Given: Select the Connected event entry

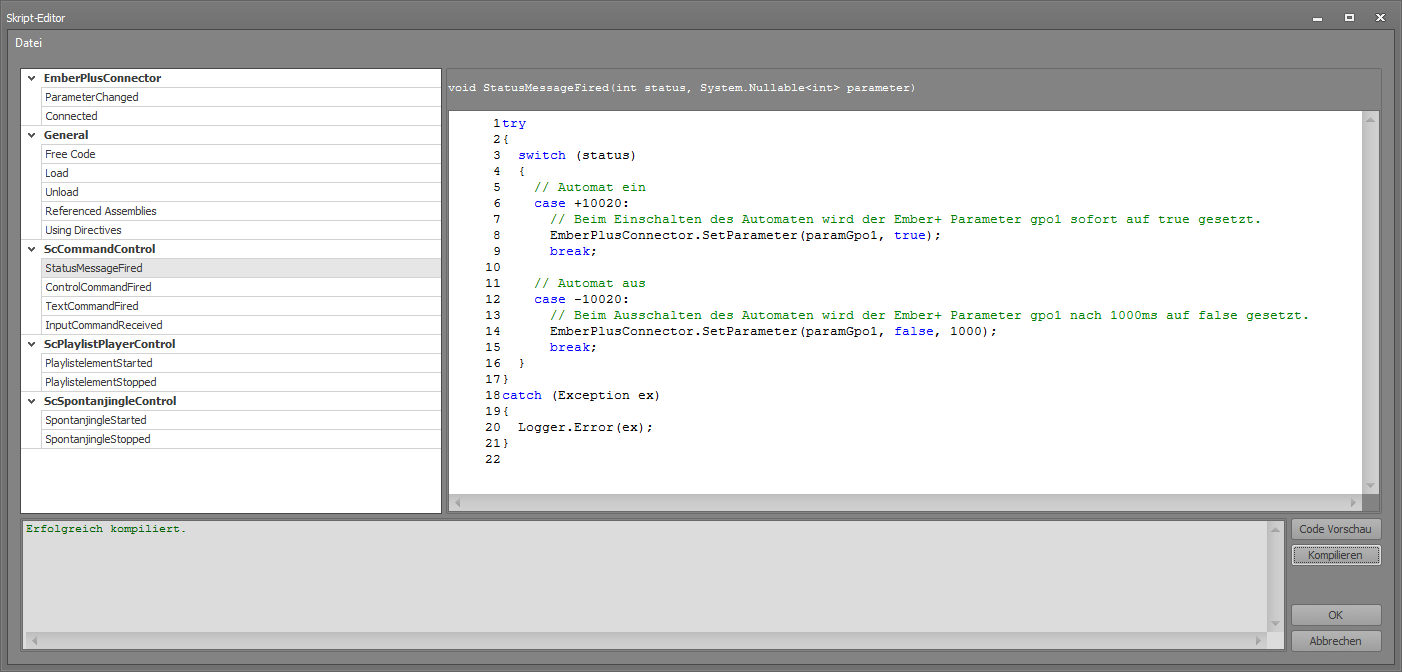Looking at the screenshot, I should point(241,116).
